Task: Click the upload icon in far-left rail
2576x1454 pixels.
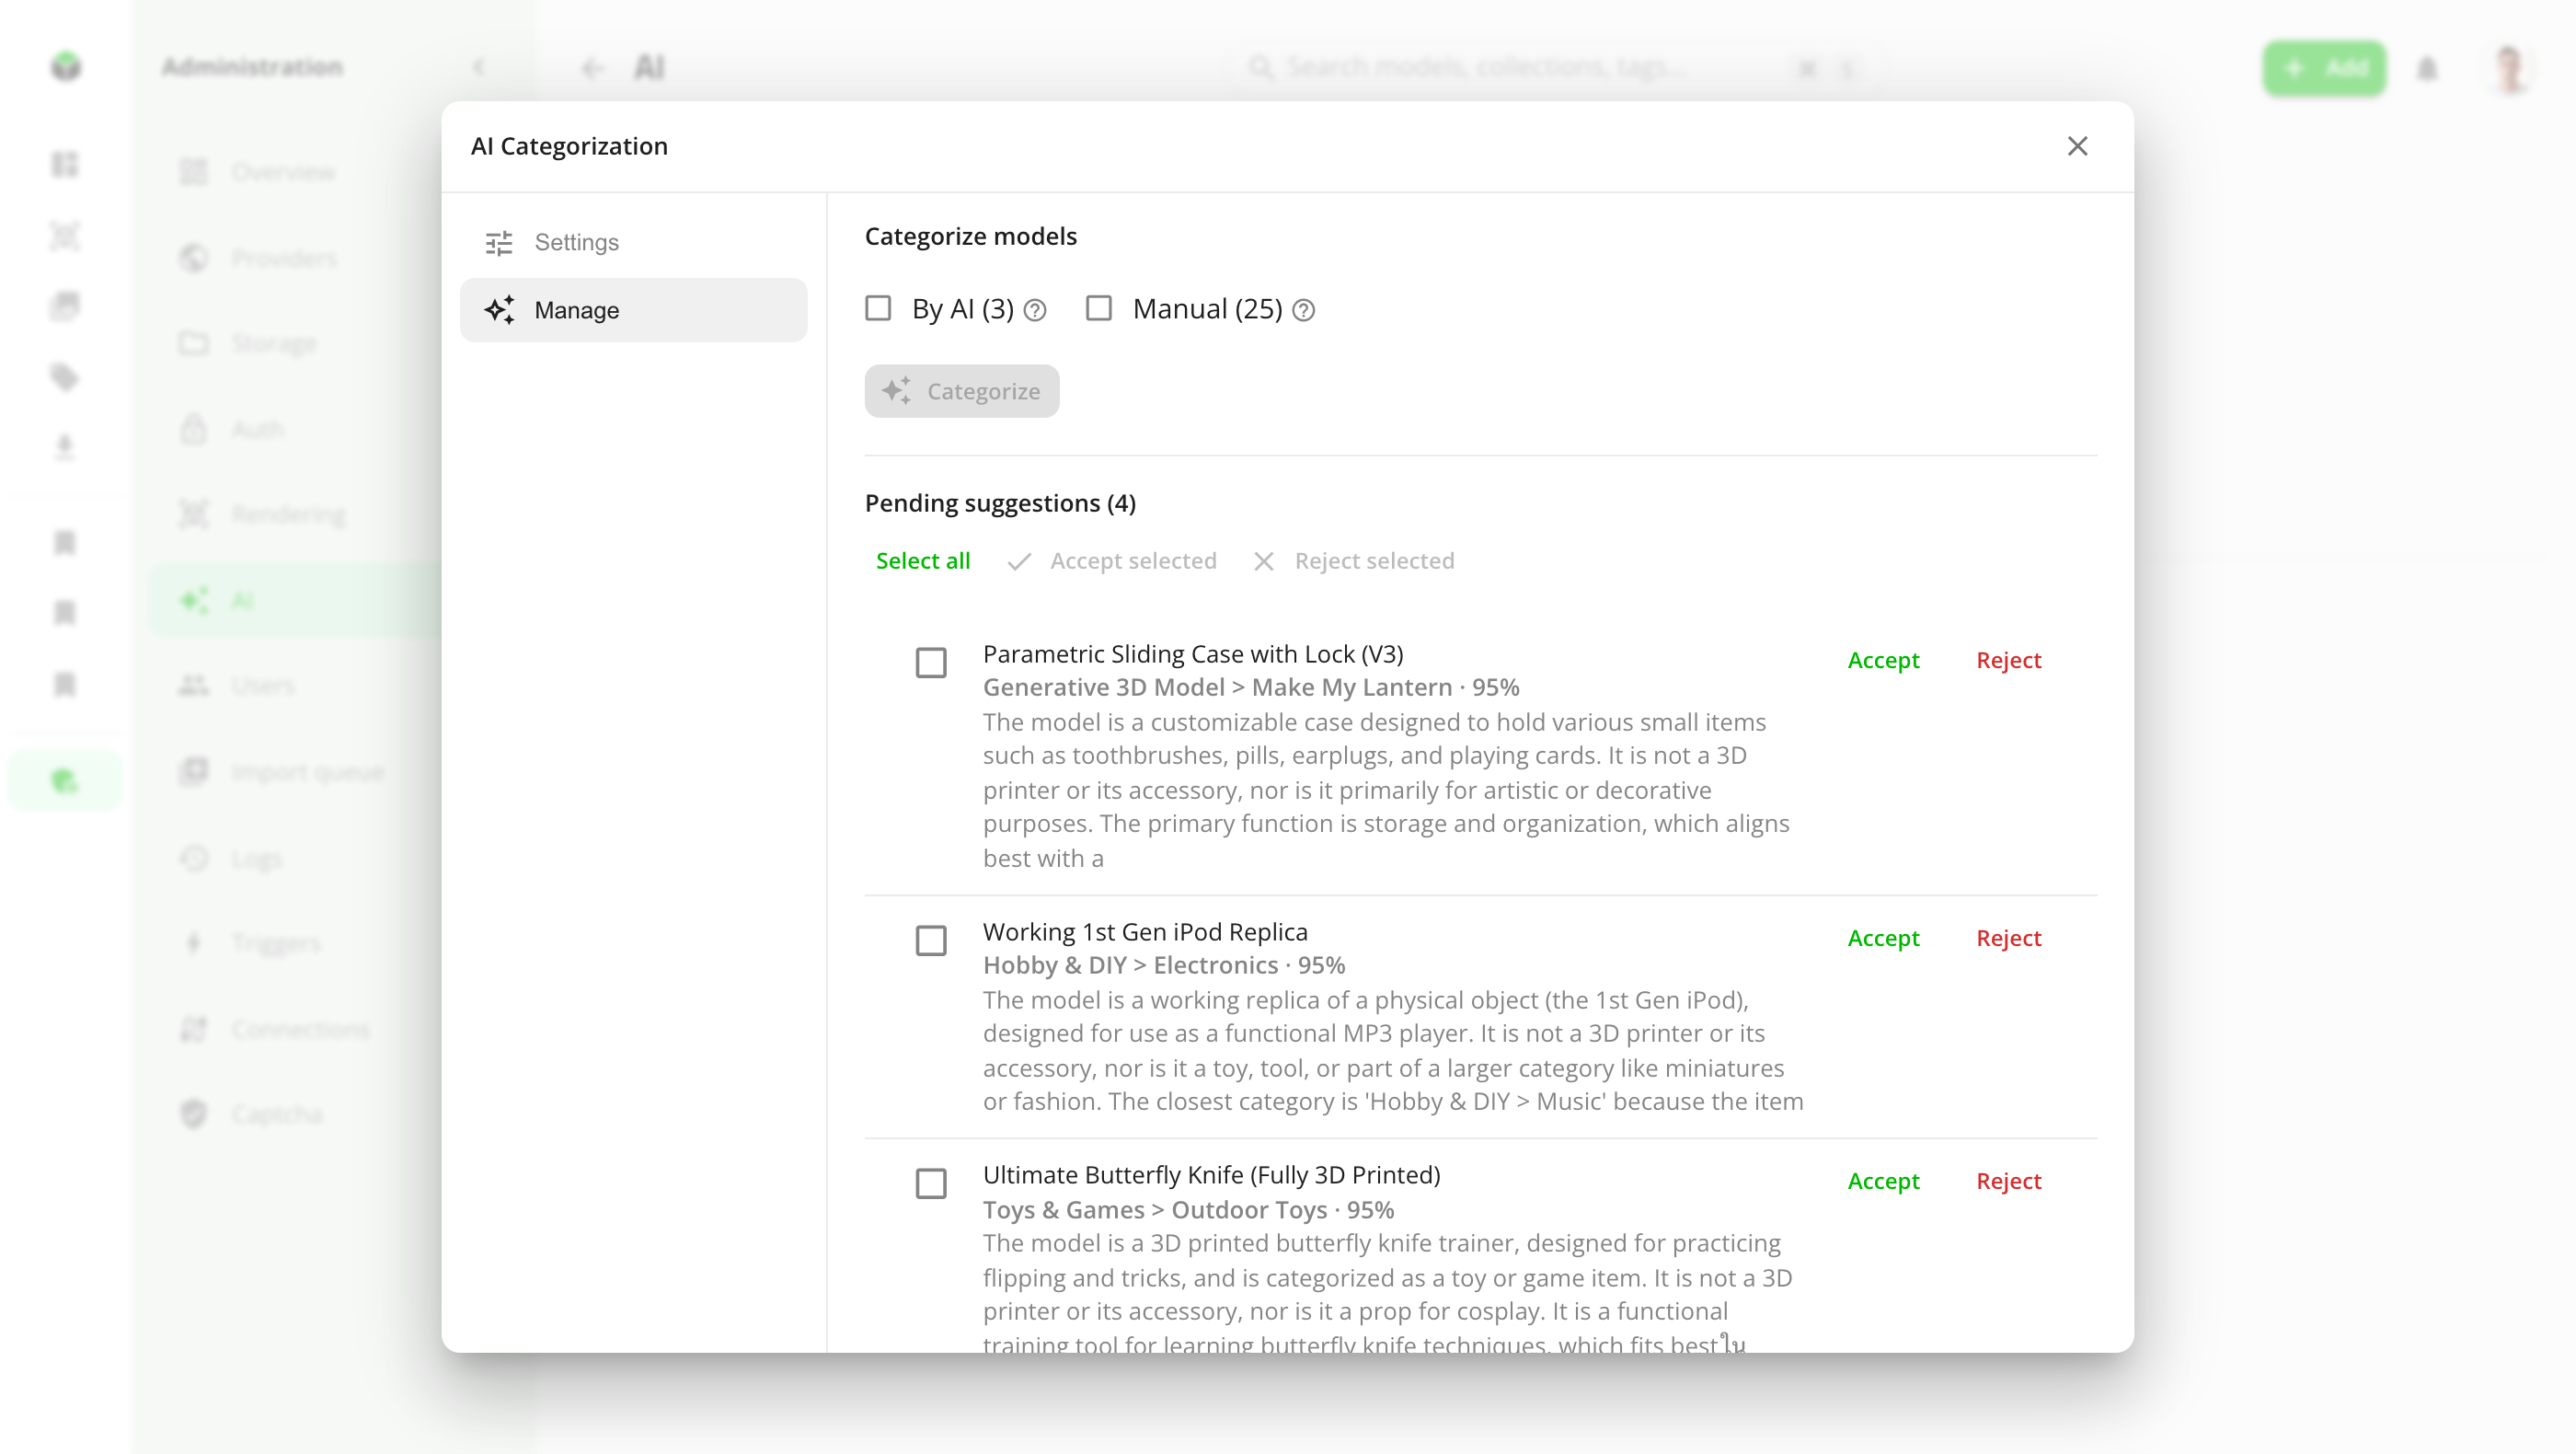Action: [65, 447]
